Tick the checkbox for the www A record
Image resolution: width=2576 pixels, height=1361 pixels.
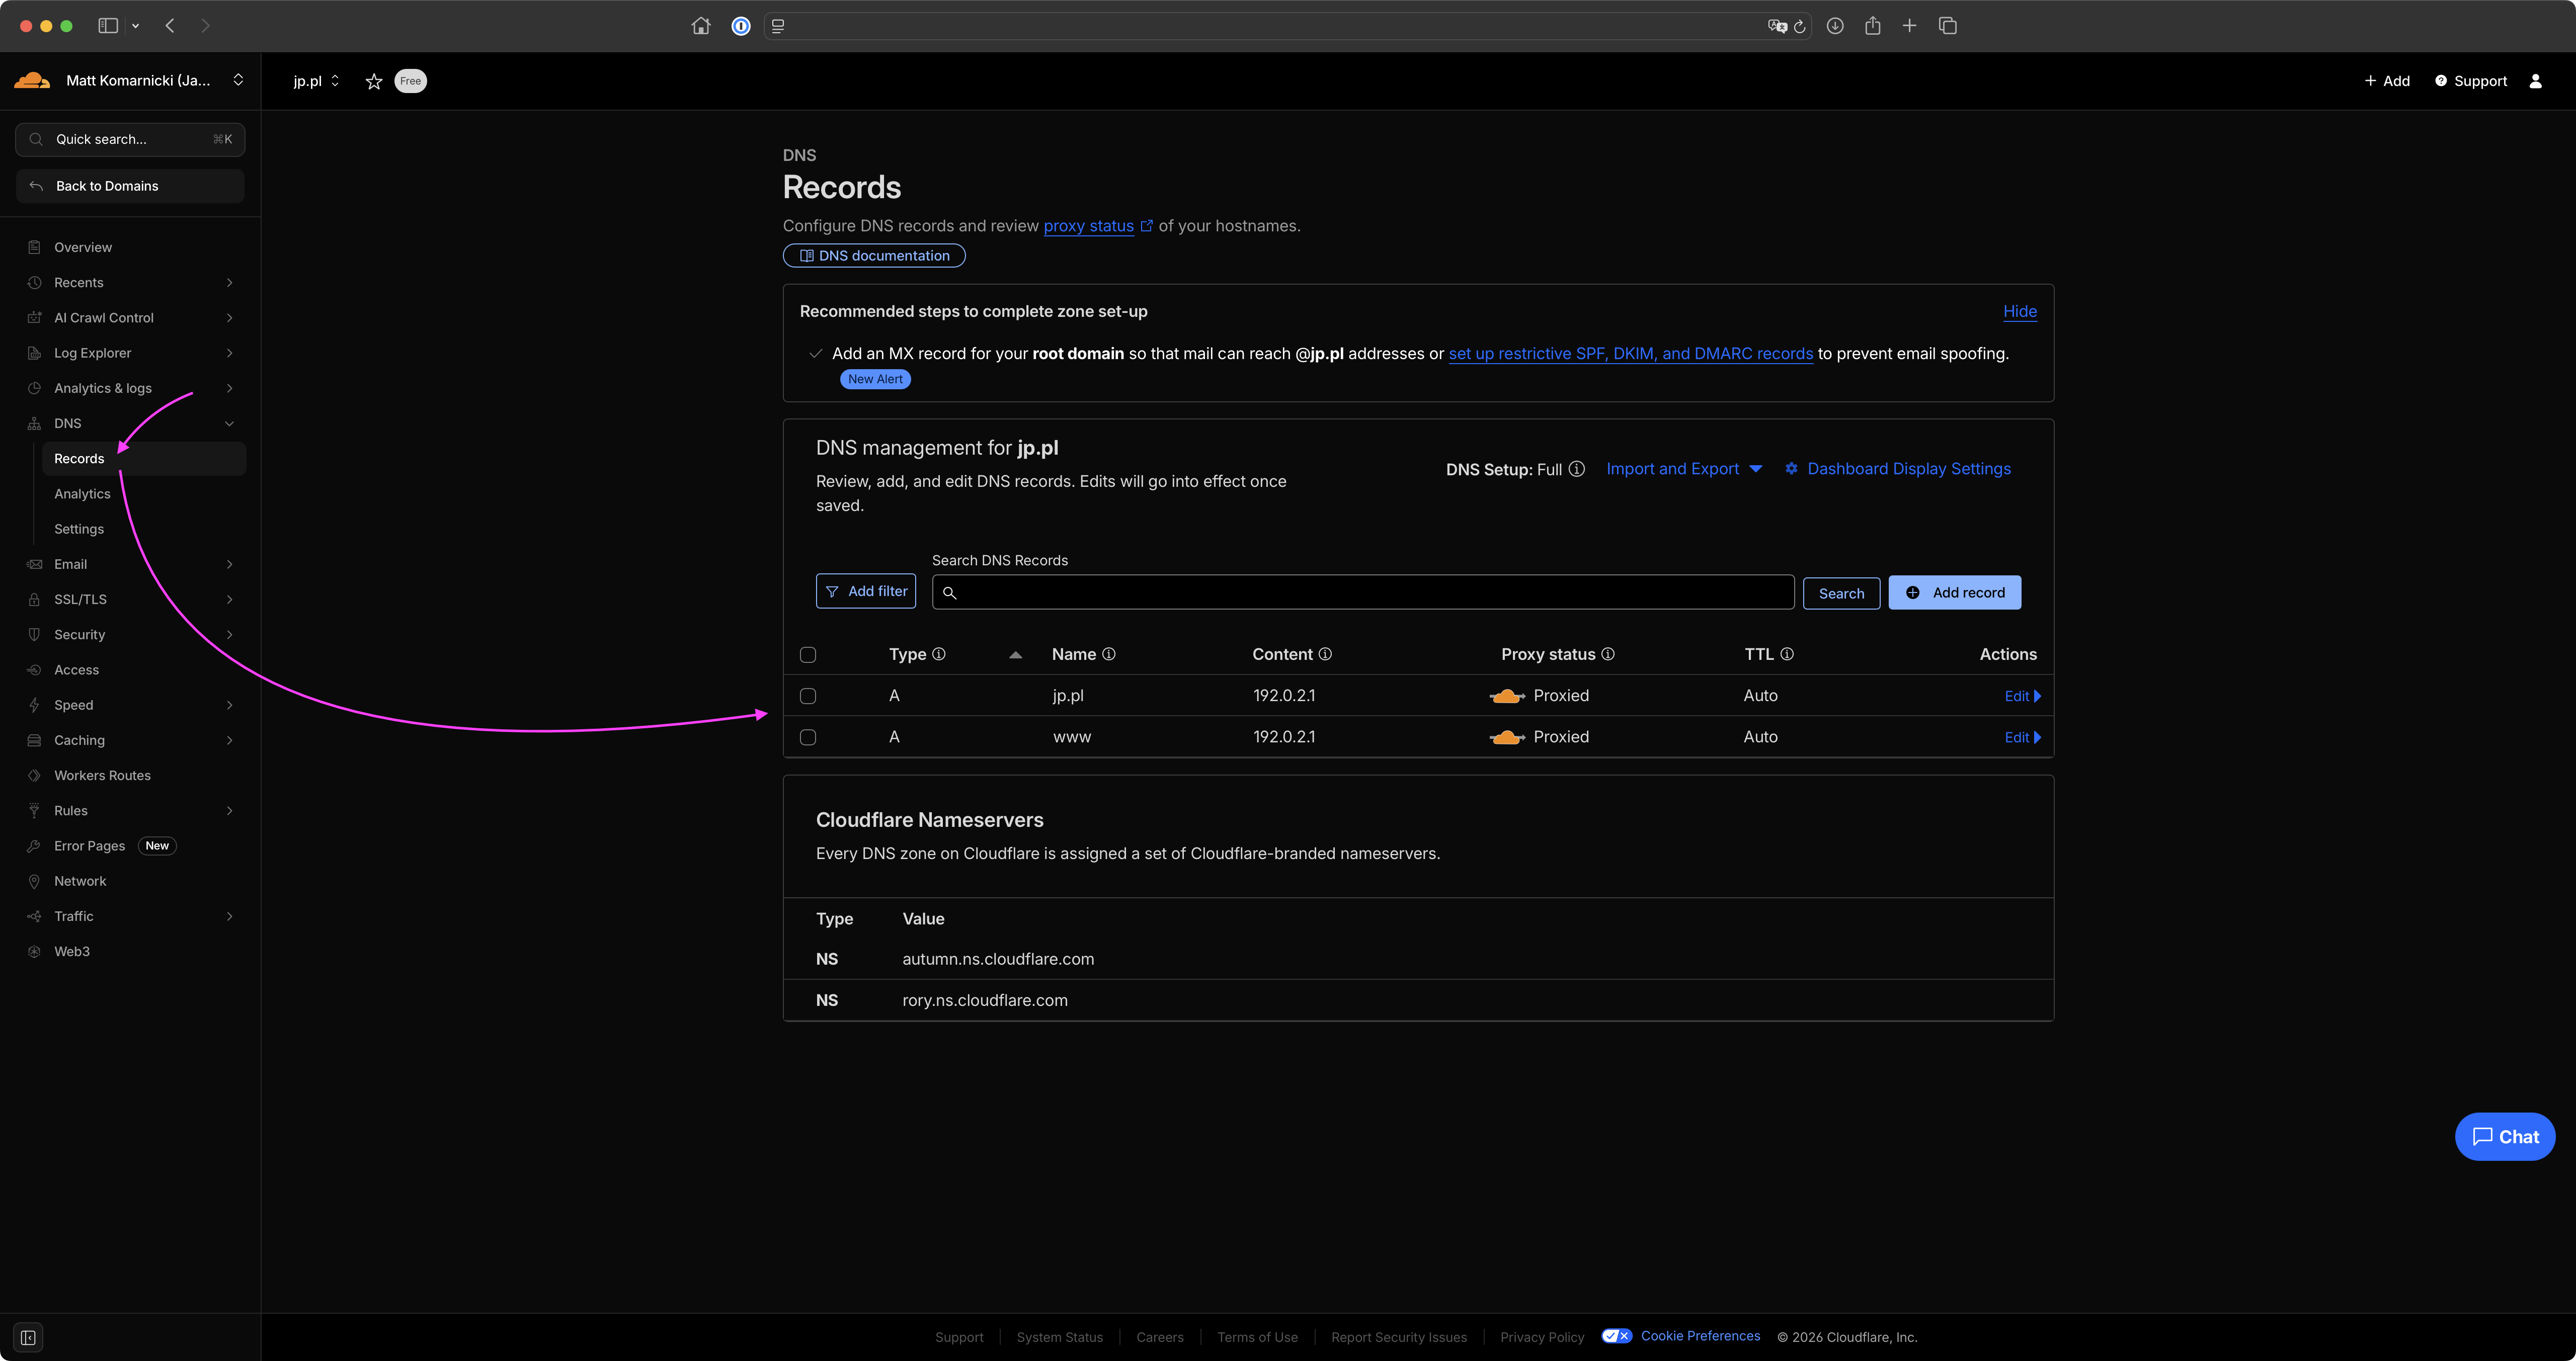click(x=808, y=737)
